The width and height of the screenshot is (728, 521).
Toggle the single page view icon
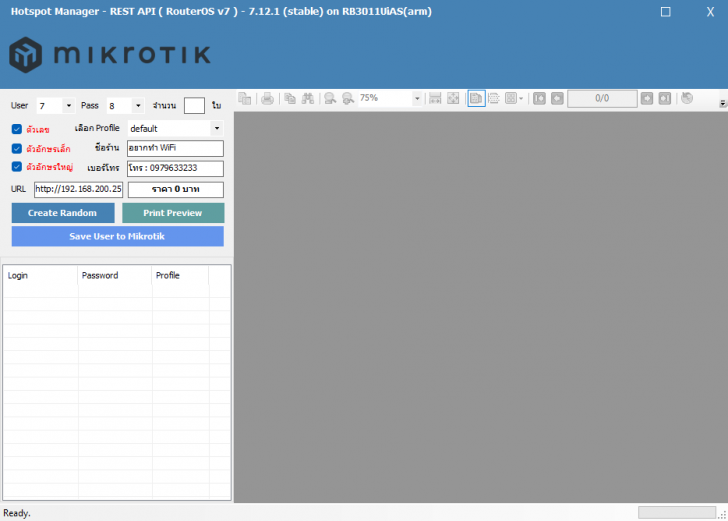coord(476,98)
